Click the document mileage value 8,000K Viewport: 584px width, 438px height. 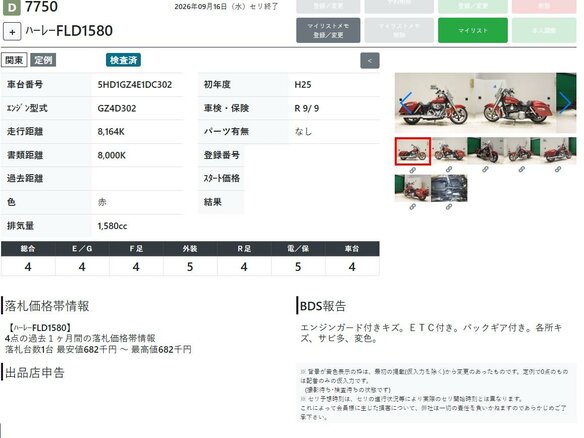(x=111, y=155)
